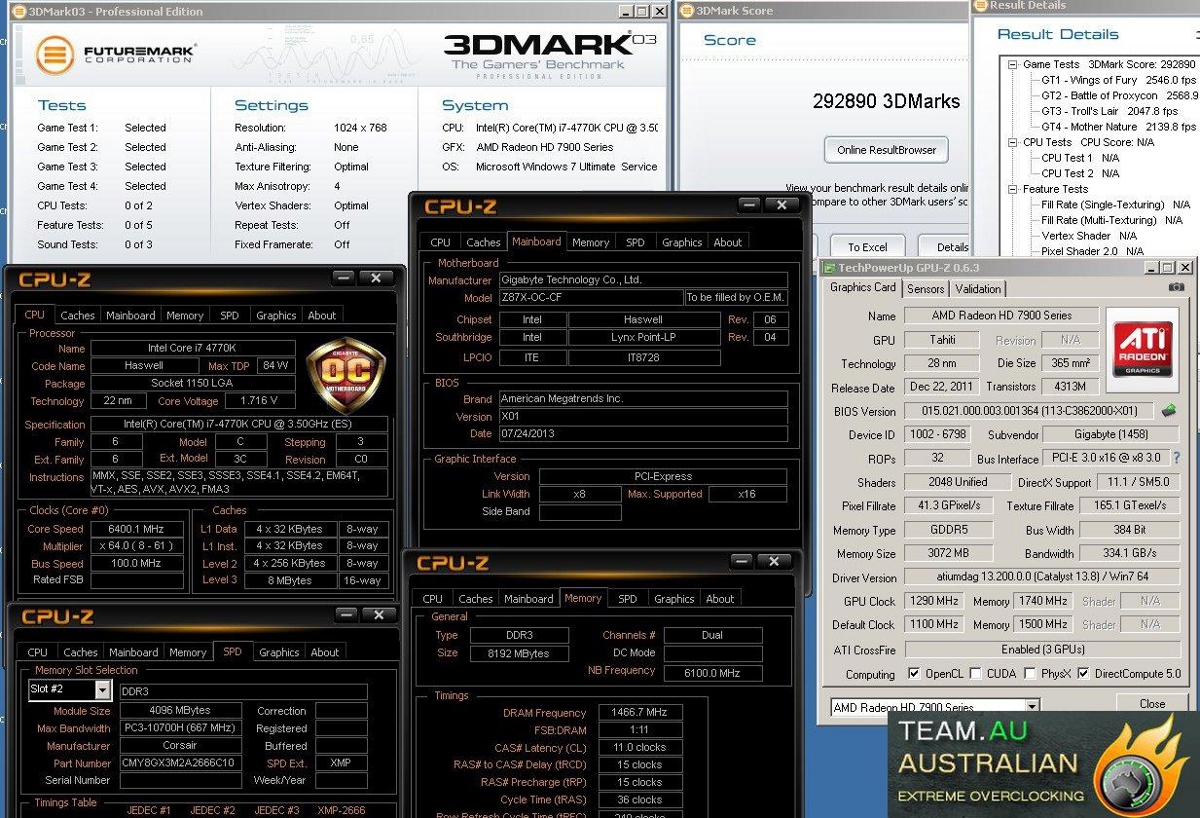Click the "Z87X-OC-CF" motherboard model value

(x=590, y=298)
